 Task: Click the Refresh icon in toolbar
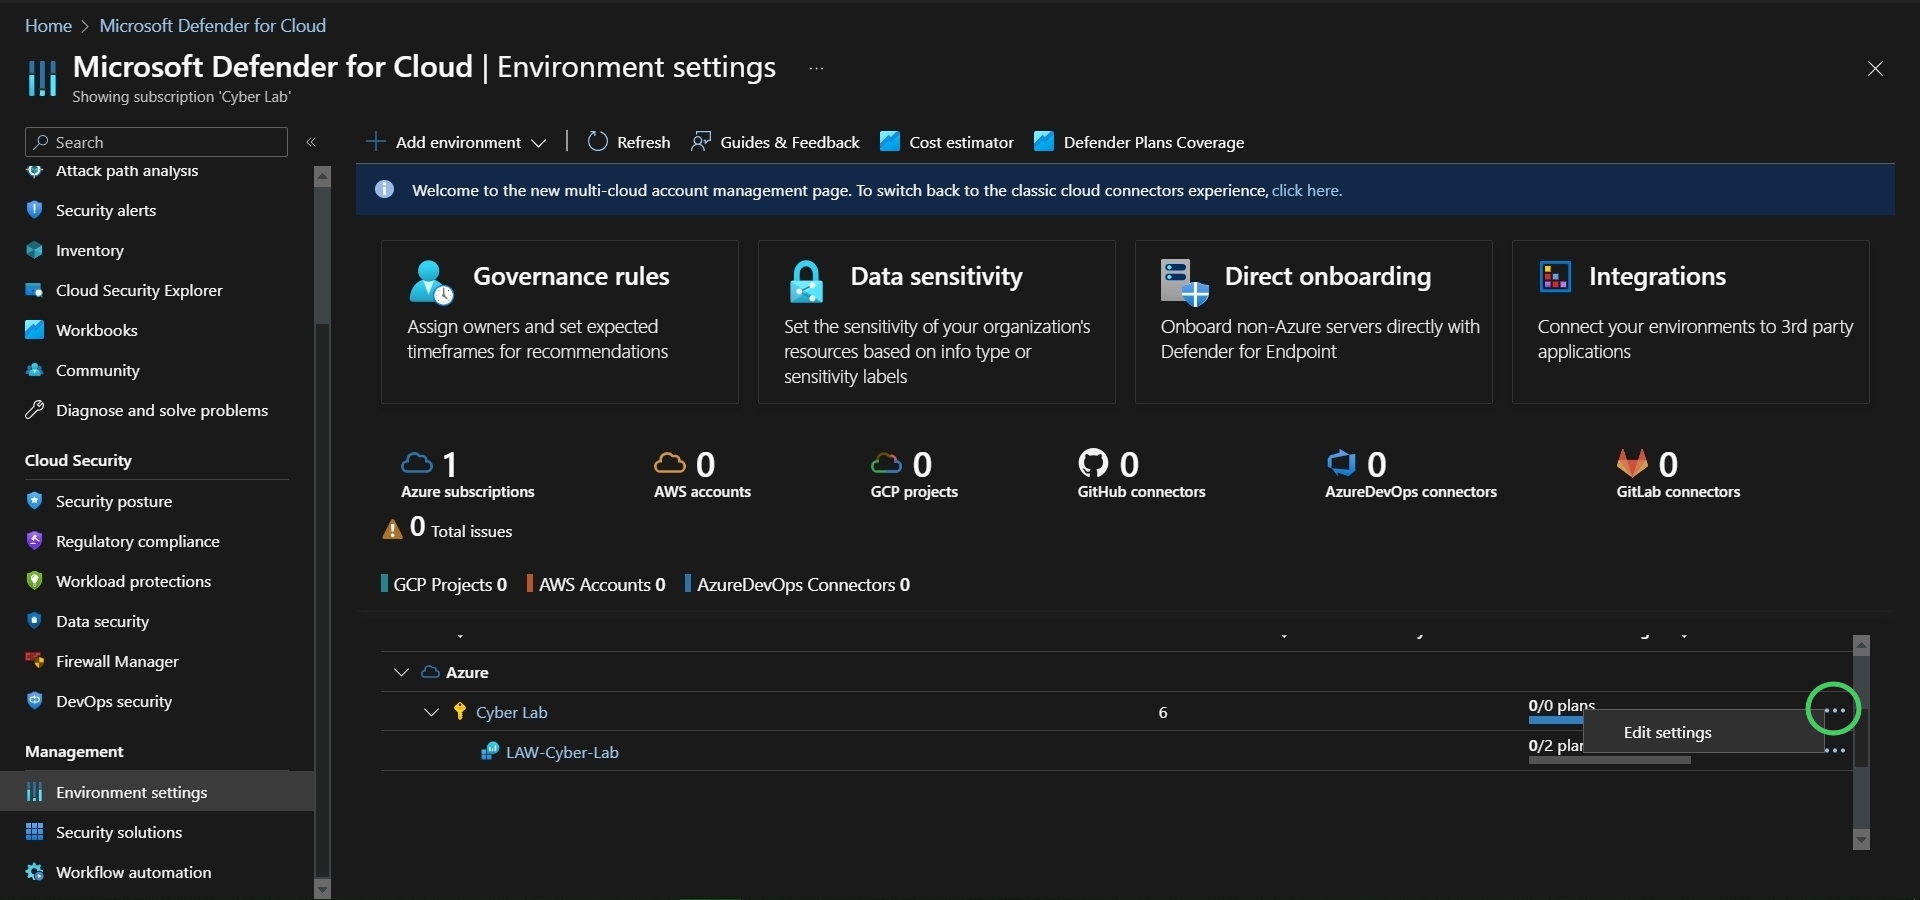pyautogui.click(x=598, y=142)
